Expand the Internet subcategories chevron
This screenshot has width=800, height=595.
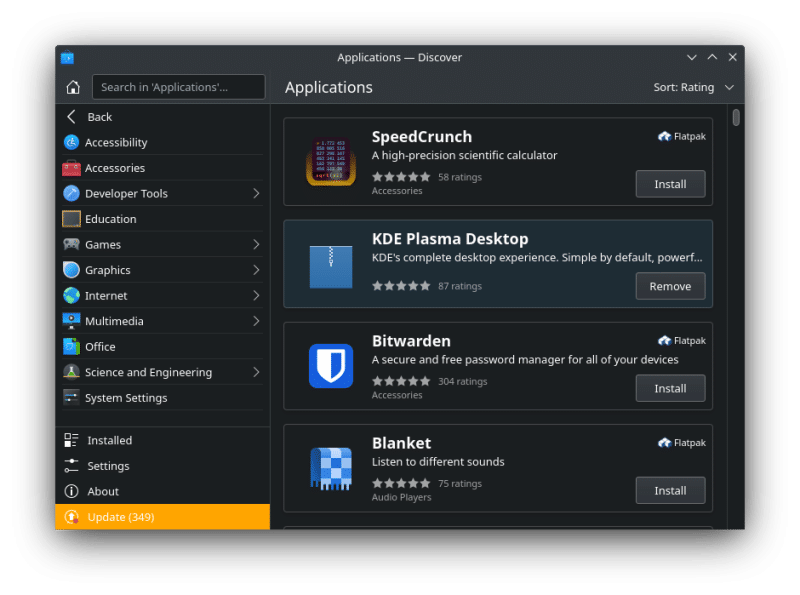tap(256, 295)
